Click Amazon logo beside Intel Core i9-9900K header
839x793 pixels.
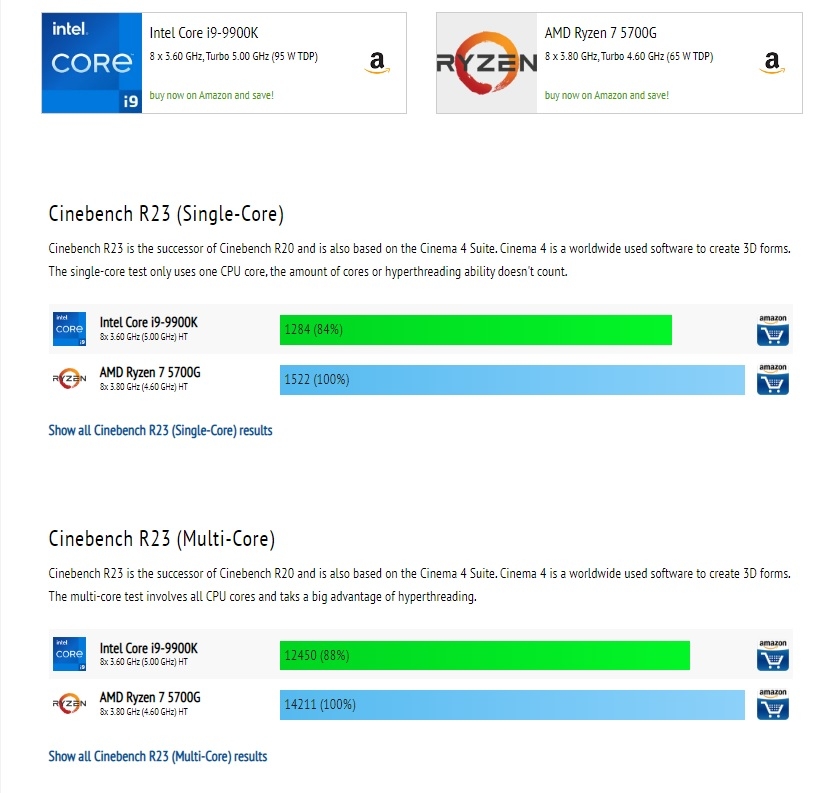tap(376, 63)
